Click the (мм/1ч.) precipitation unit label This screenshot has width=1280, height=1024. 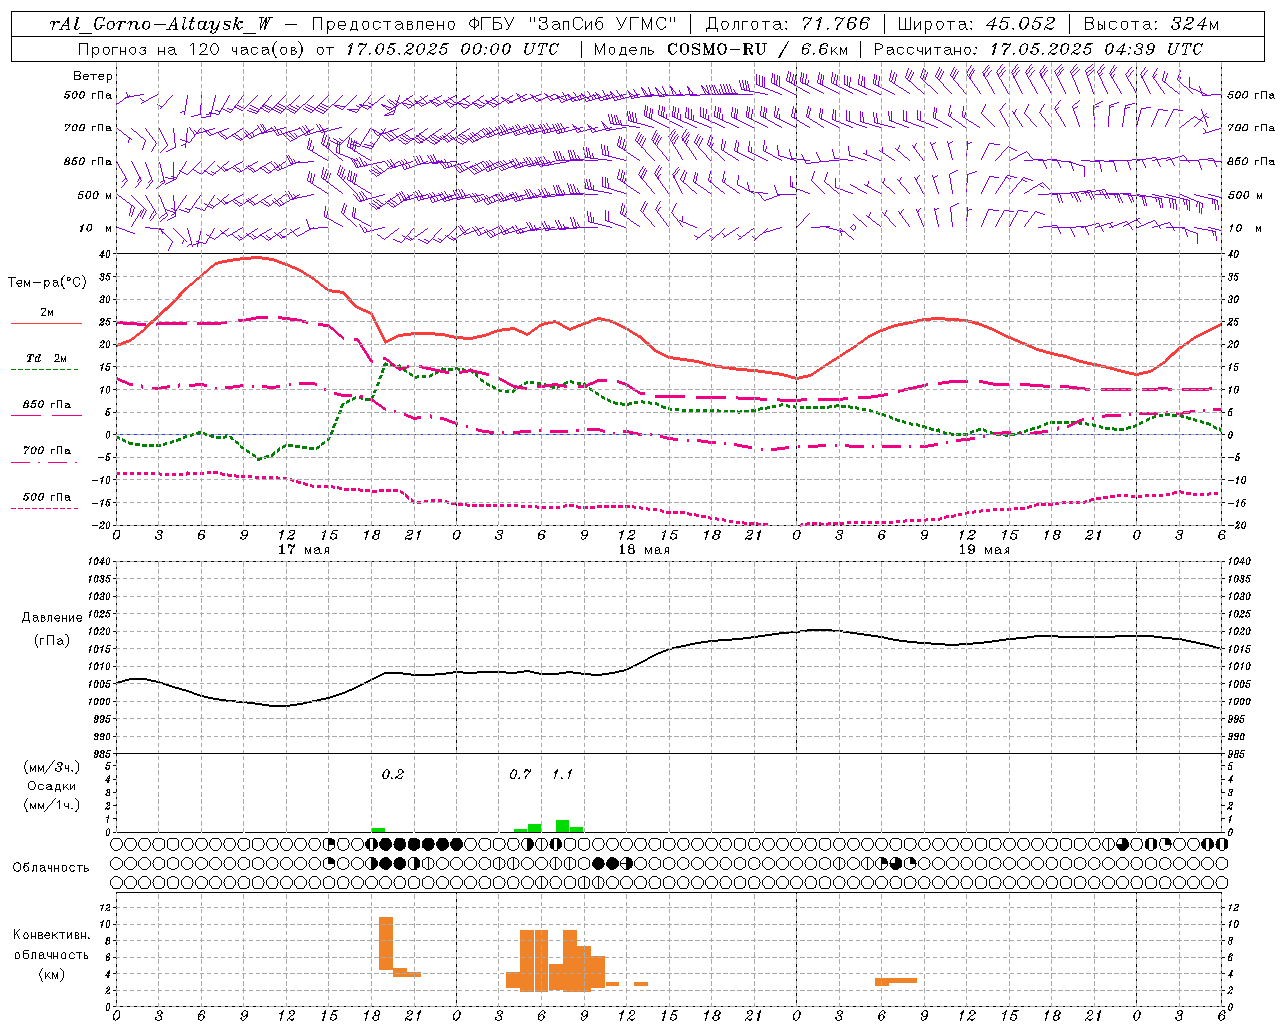52,805
